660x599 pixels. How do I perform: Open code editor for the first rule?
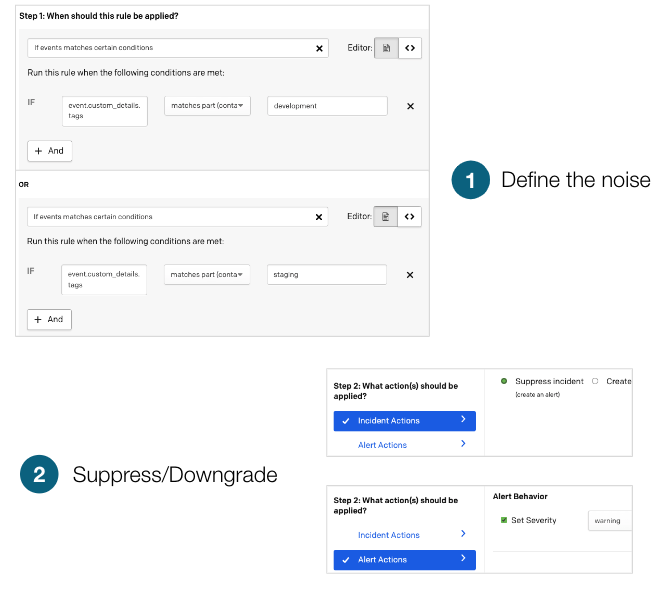click(410, 48)
